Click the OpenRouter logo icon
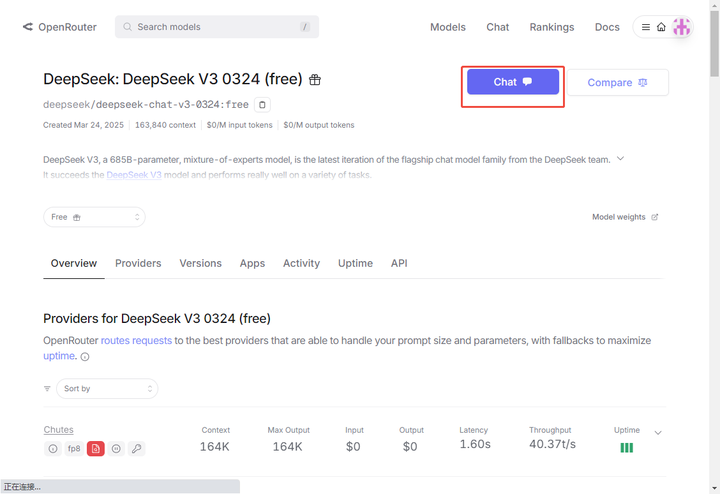720x494 pixels. click(28, 27)
